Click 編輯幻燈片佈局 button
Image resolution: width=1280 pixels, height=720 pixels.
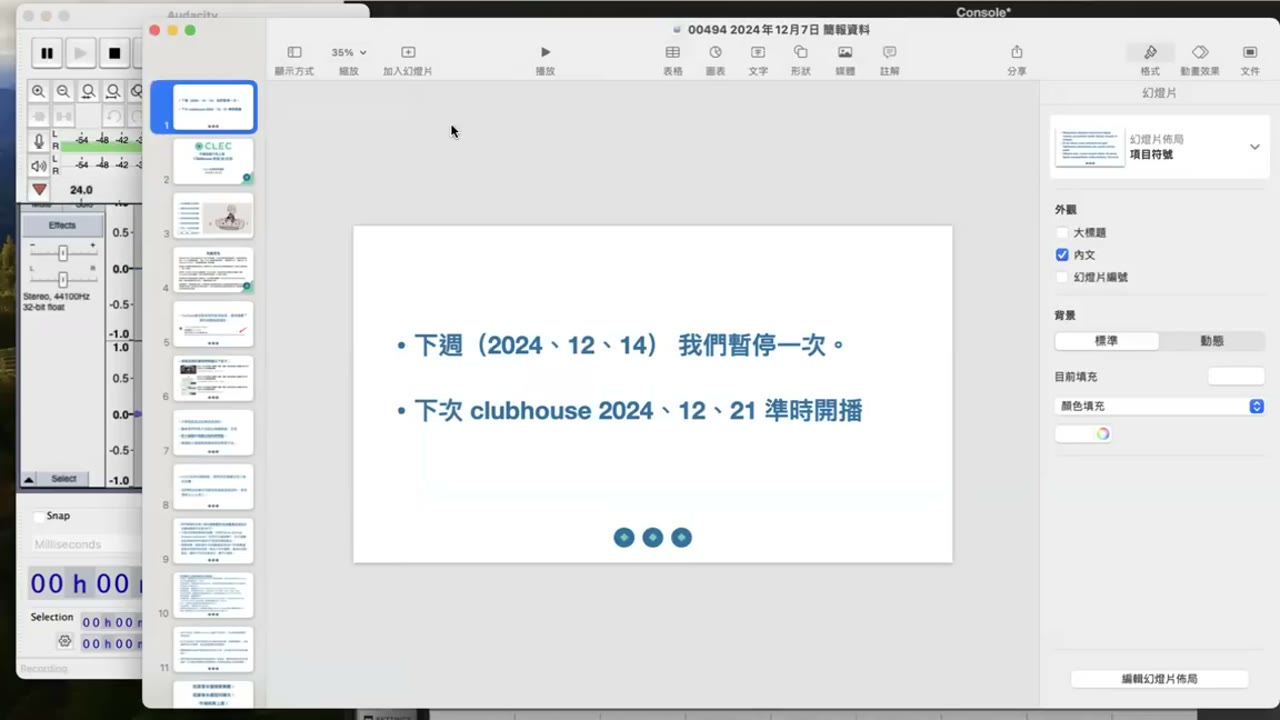pos(1159,679)
